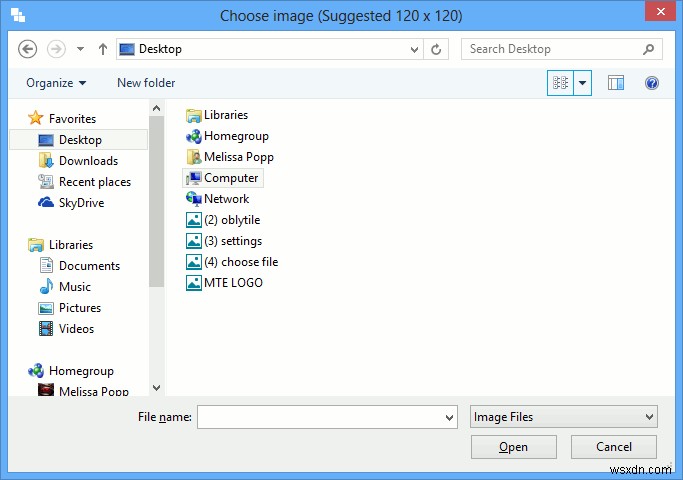The height and width of the screenshot is (480, 683).
Task: Click the Videos film strip icon
Action: [x=46, y=328]
